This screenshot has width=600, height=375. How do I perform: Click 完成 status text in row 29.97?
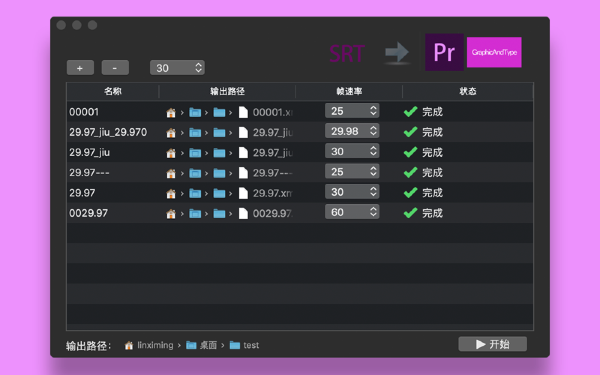[x=432, y=193]
